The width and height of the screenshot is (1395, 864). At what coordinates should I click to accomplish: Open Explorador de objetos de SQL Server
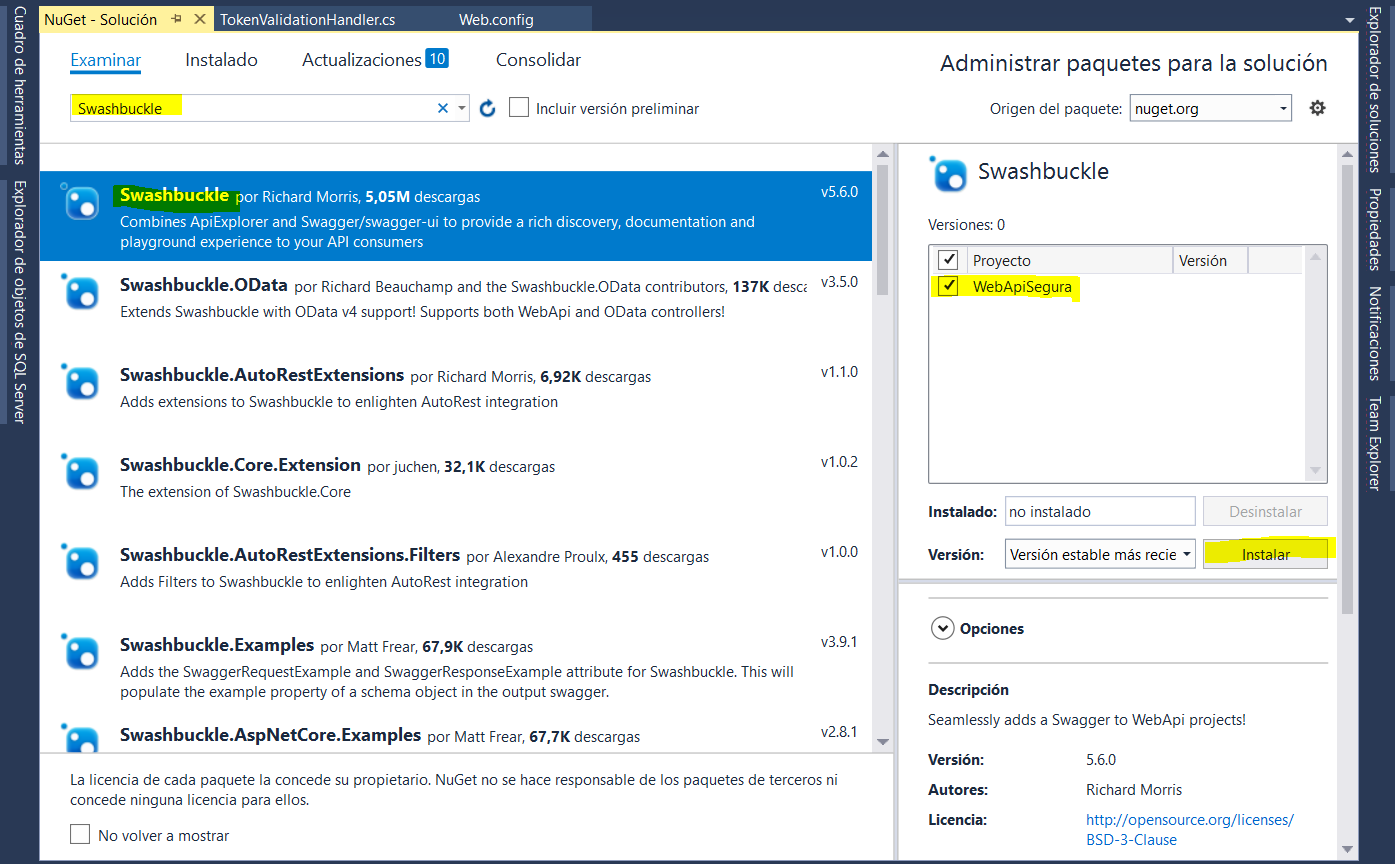click(x=19, y=301)
